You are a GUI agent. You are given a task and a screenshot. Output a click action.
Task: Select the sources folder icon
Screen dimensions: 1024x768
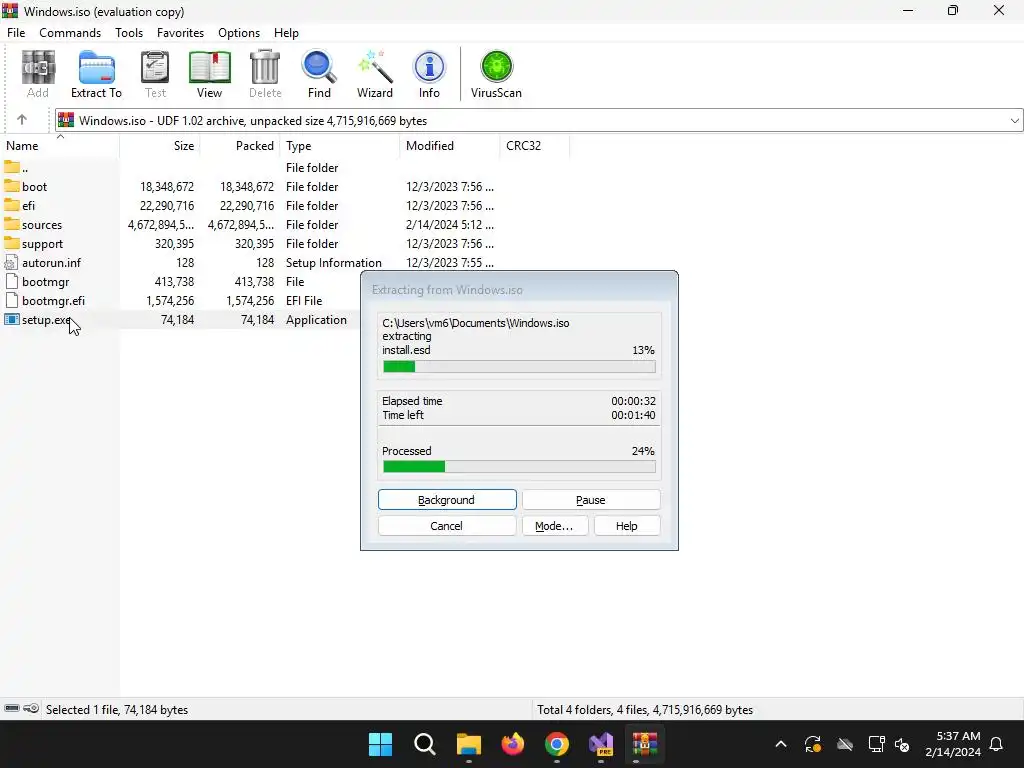[x=12, y=224]
